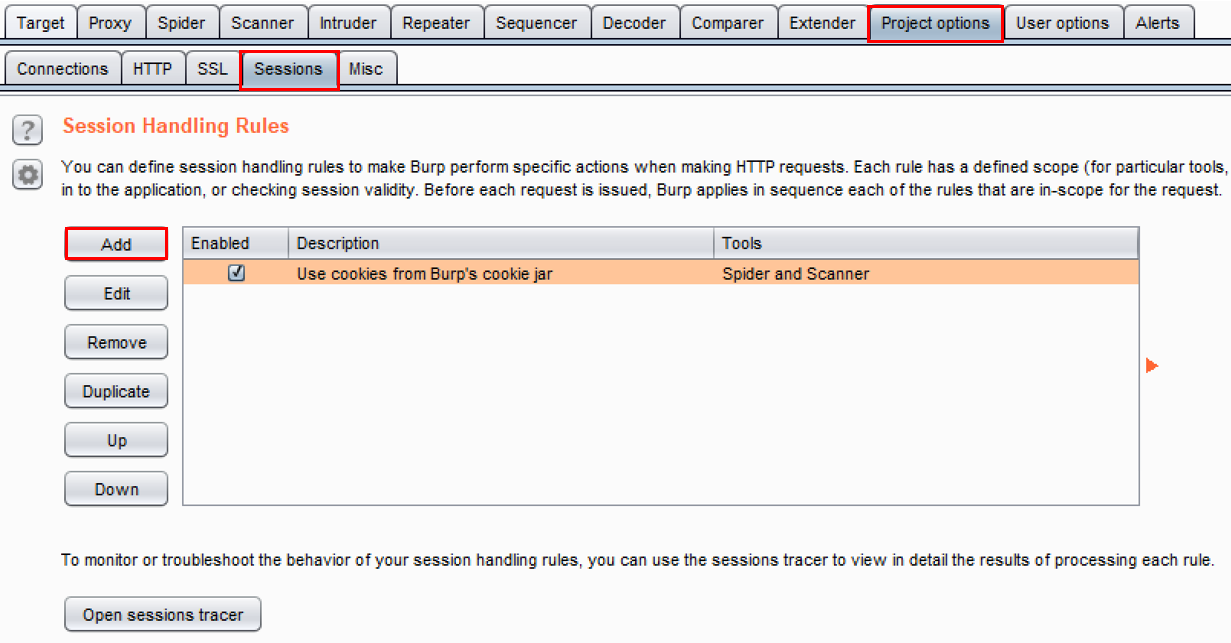Switch to the SSL sub-tab
Image resolution: width=1231 pixels, height=643 pixels.
(212, 69)
